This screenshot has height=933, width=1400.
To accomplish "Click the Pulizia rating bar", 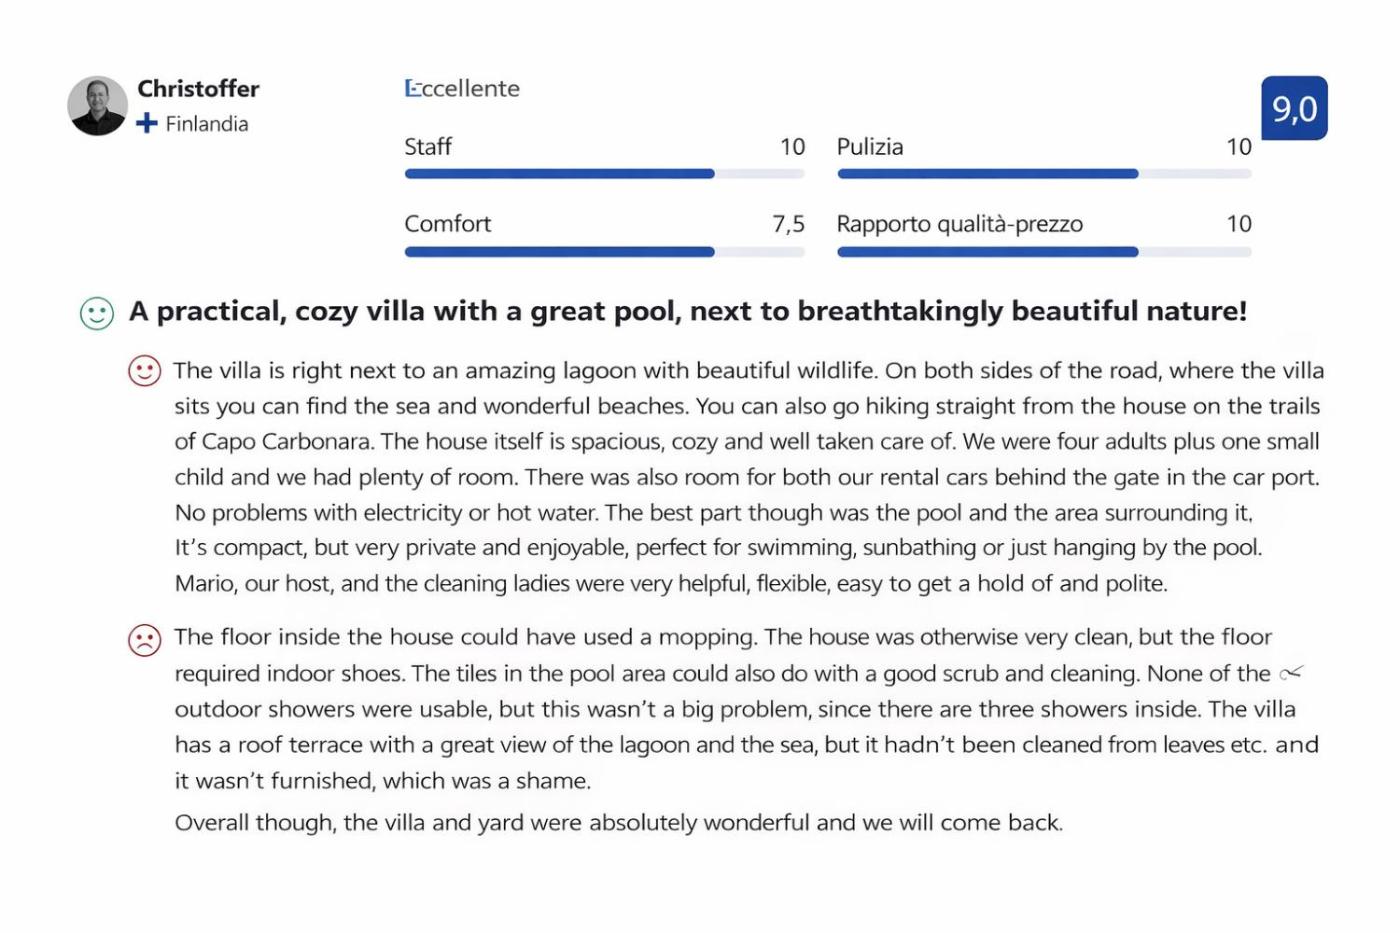I will pos(1043,174).
